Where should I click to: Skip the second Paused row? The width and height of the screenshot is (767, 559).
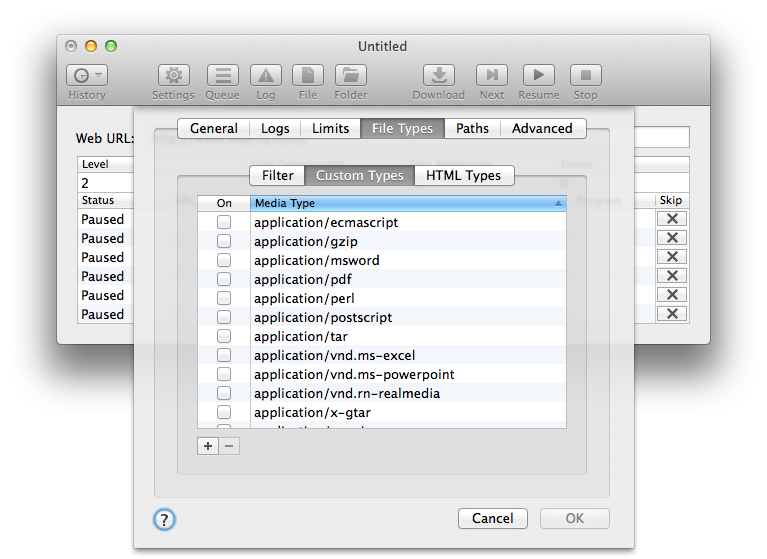(x=672, y=238)
